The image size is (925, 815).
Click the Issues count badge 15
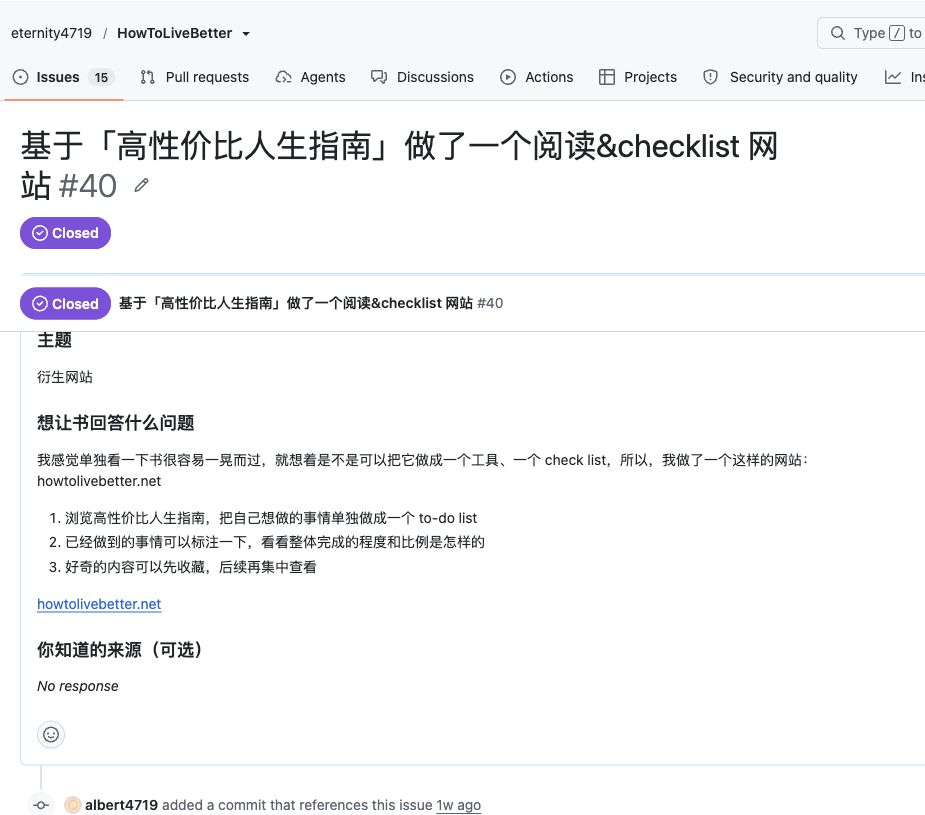[x=101, y=77]
